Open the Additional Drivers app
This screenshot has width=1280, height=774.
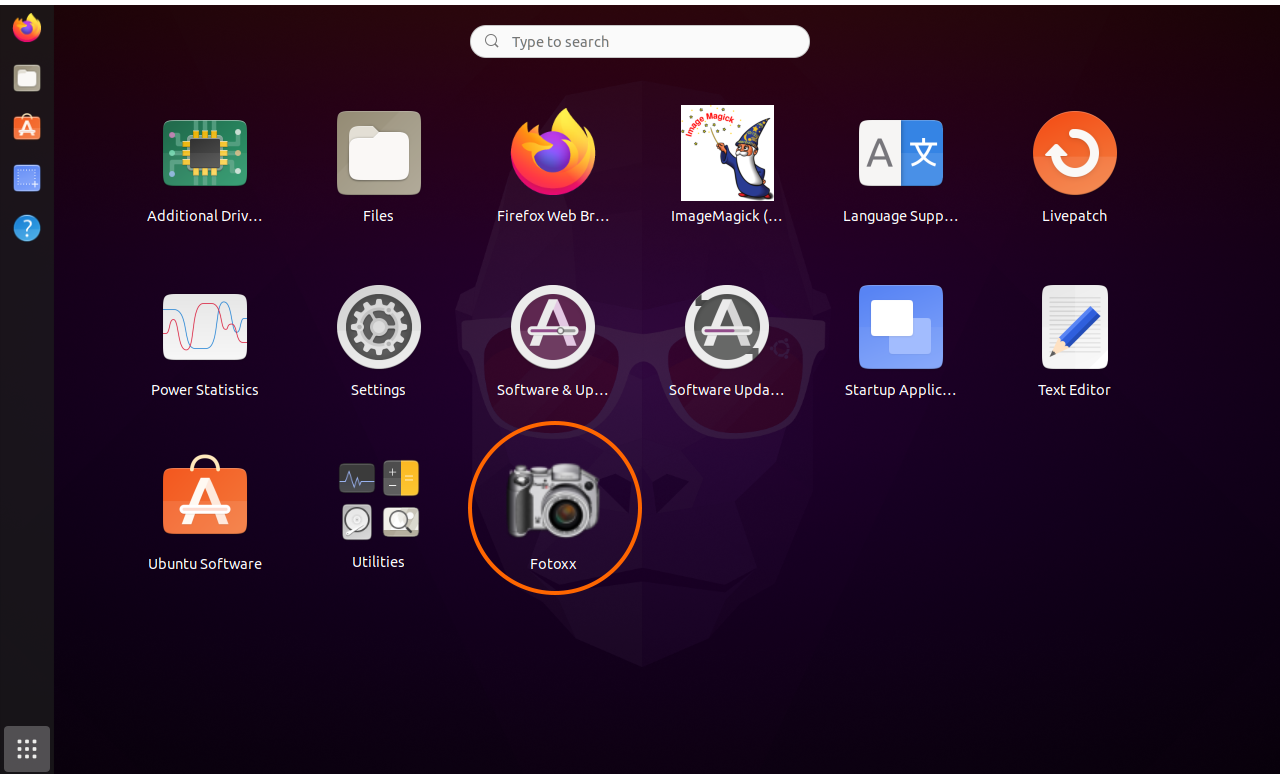click(x=205, y=153)
